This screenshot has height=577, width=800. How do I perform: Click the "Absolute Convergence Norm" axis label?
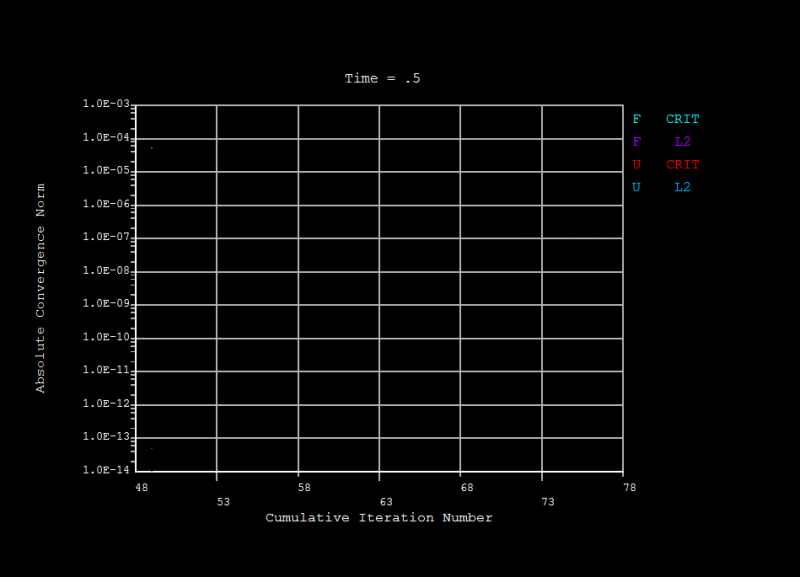click(40, 288)
